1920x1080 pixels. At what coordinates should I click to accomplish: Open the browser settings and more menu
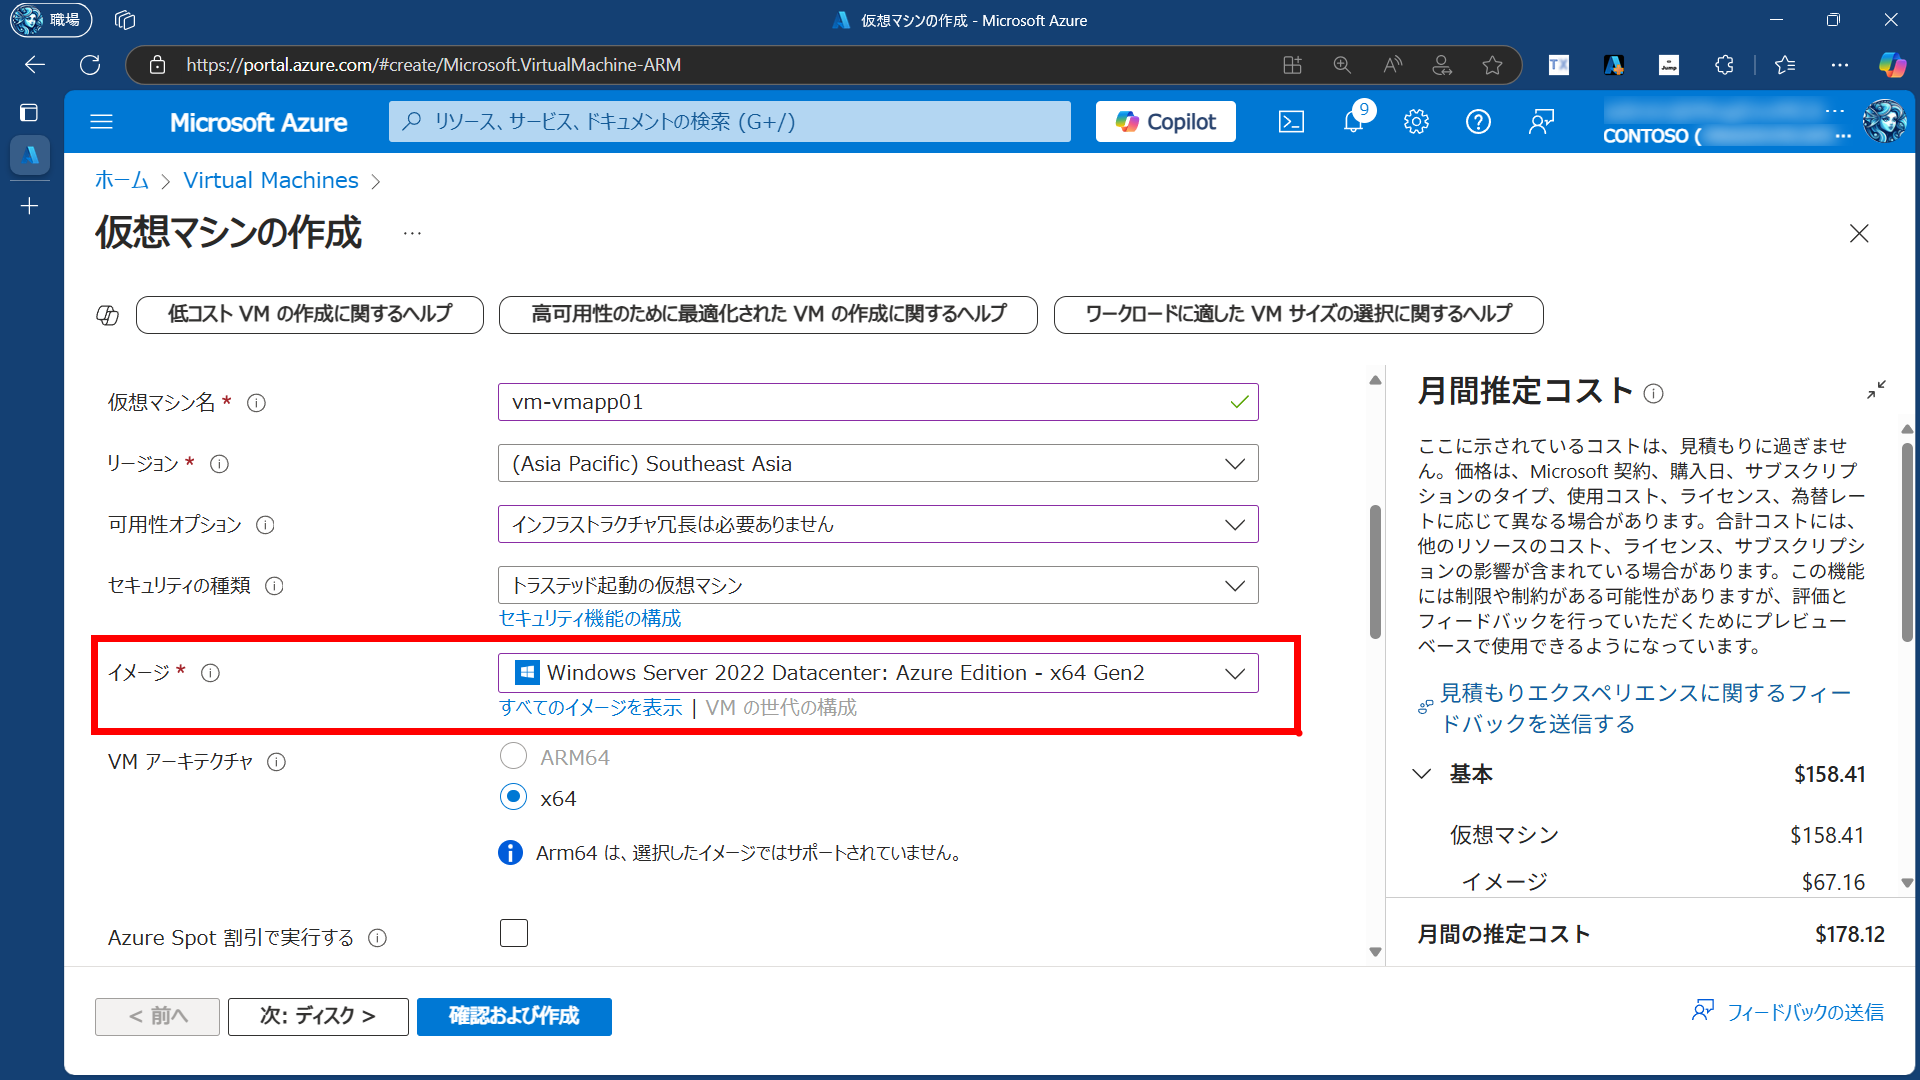coord(1840,65)
